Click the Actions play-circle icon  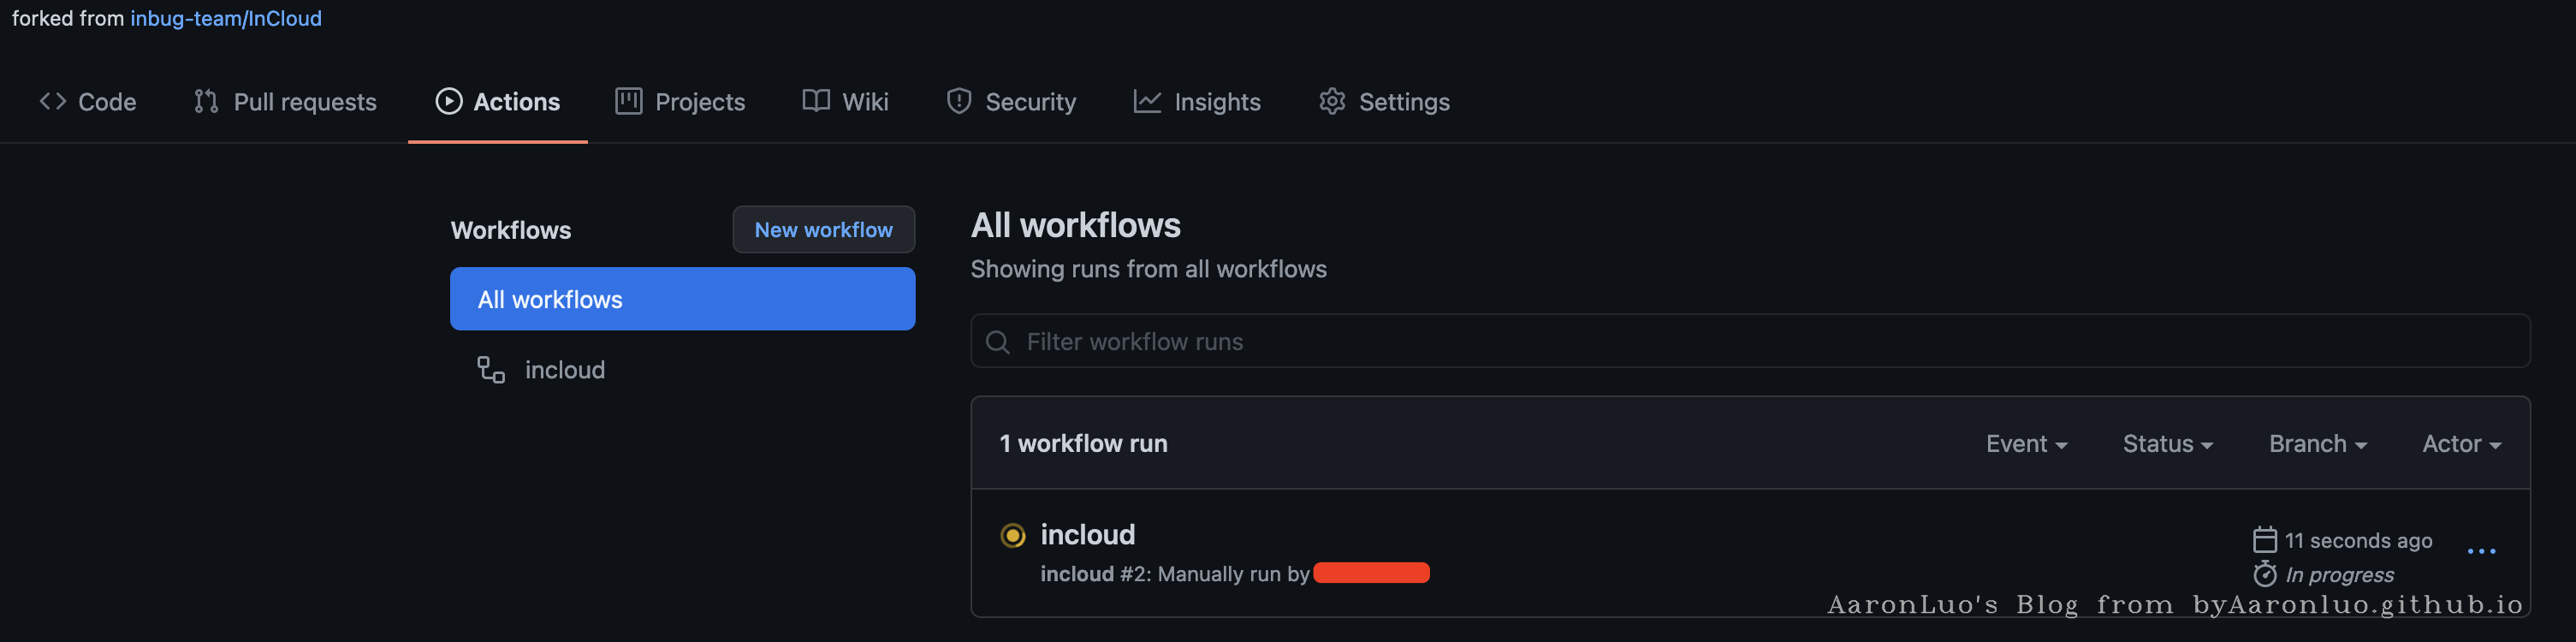pyautogui.click(x=449, y=101)
